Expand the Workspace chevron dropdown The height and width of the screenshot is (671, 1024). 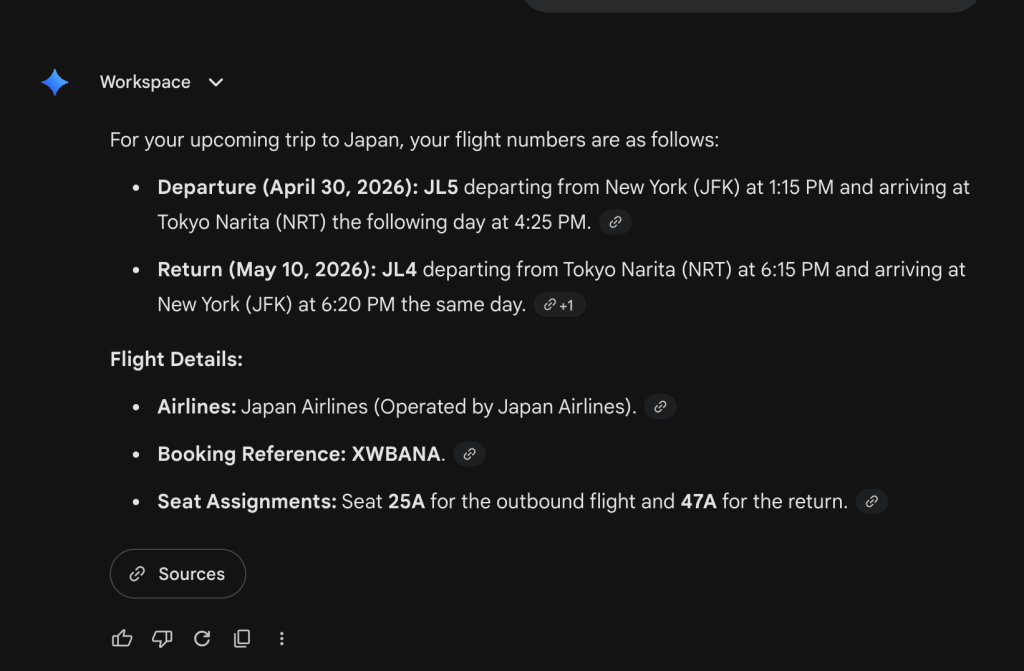(x=216, y=83)
